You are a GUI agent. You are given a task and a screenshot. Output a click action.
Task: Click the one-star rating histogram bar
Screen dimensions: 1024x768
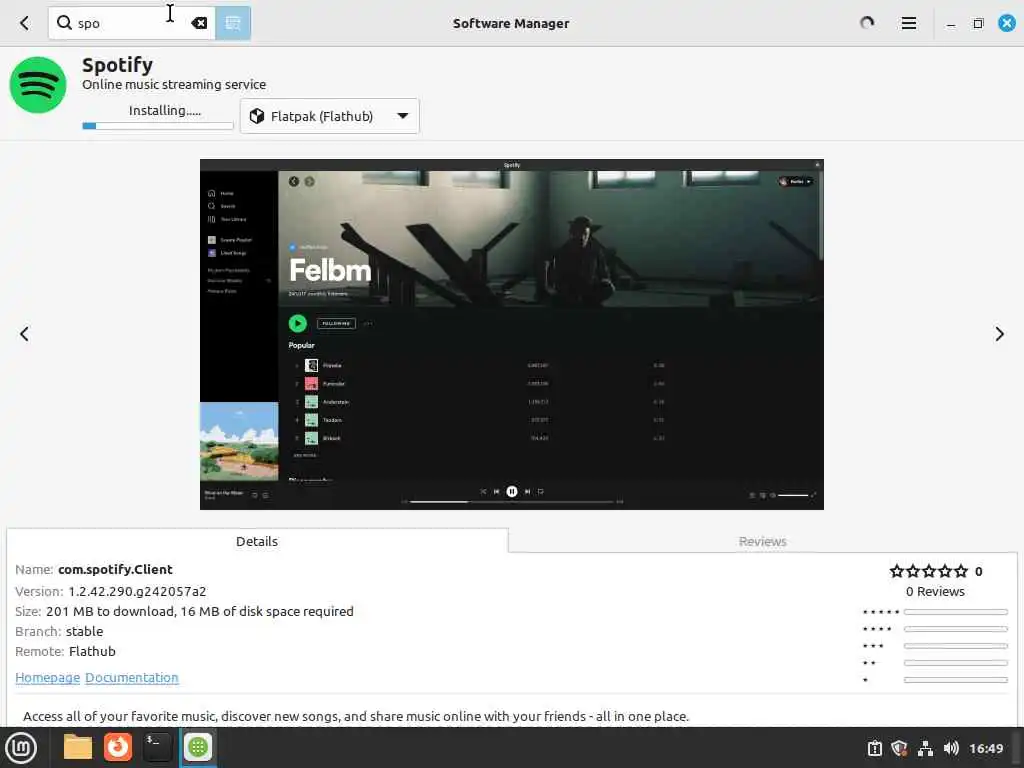coord(955,680)
